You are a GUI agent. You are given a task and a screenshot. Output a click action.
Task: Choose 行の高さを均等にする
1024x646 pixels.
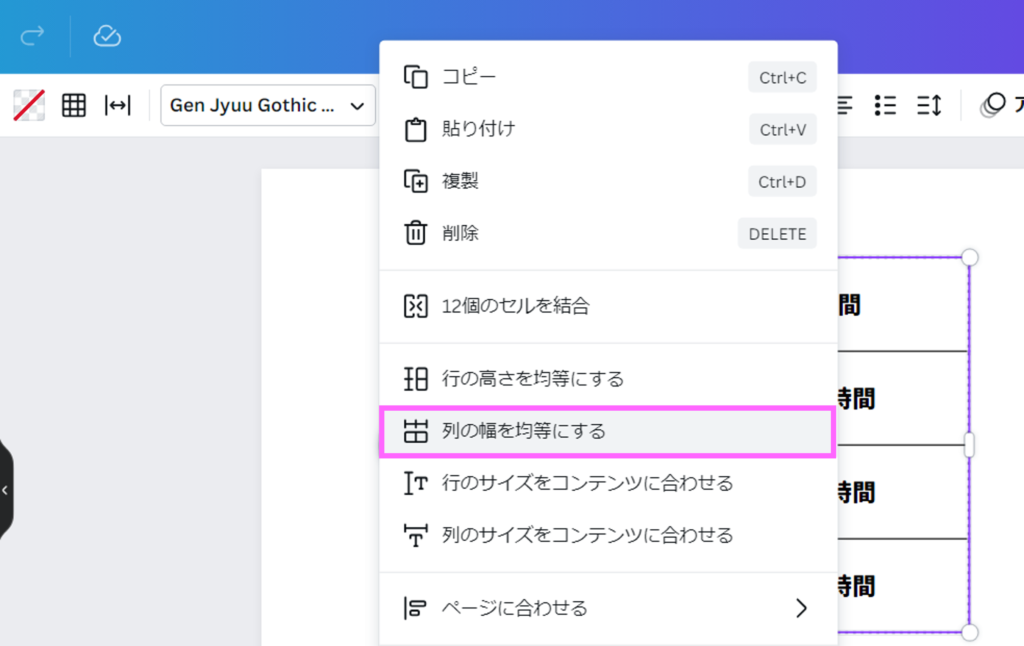coord(532,379)
